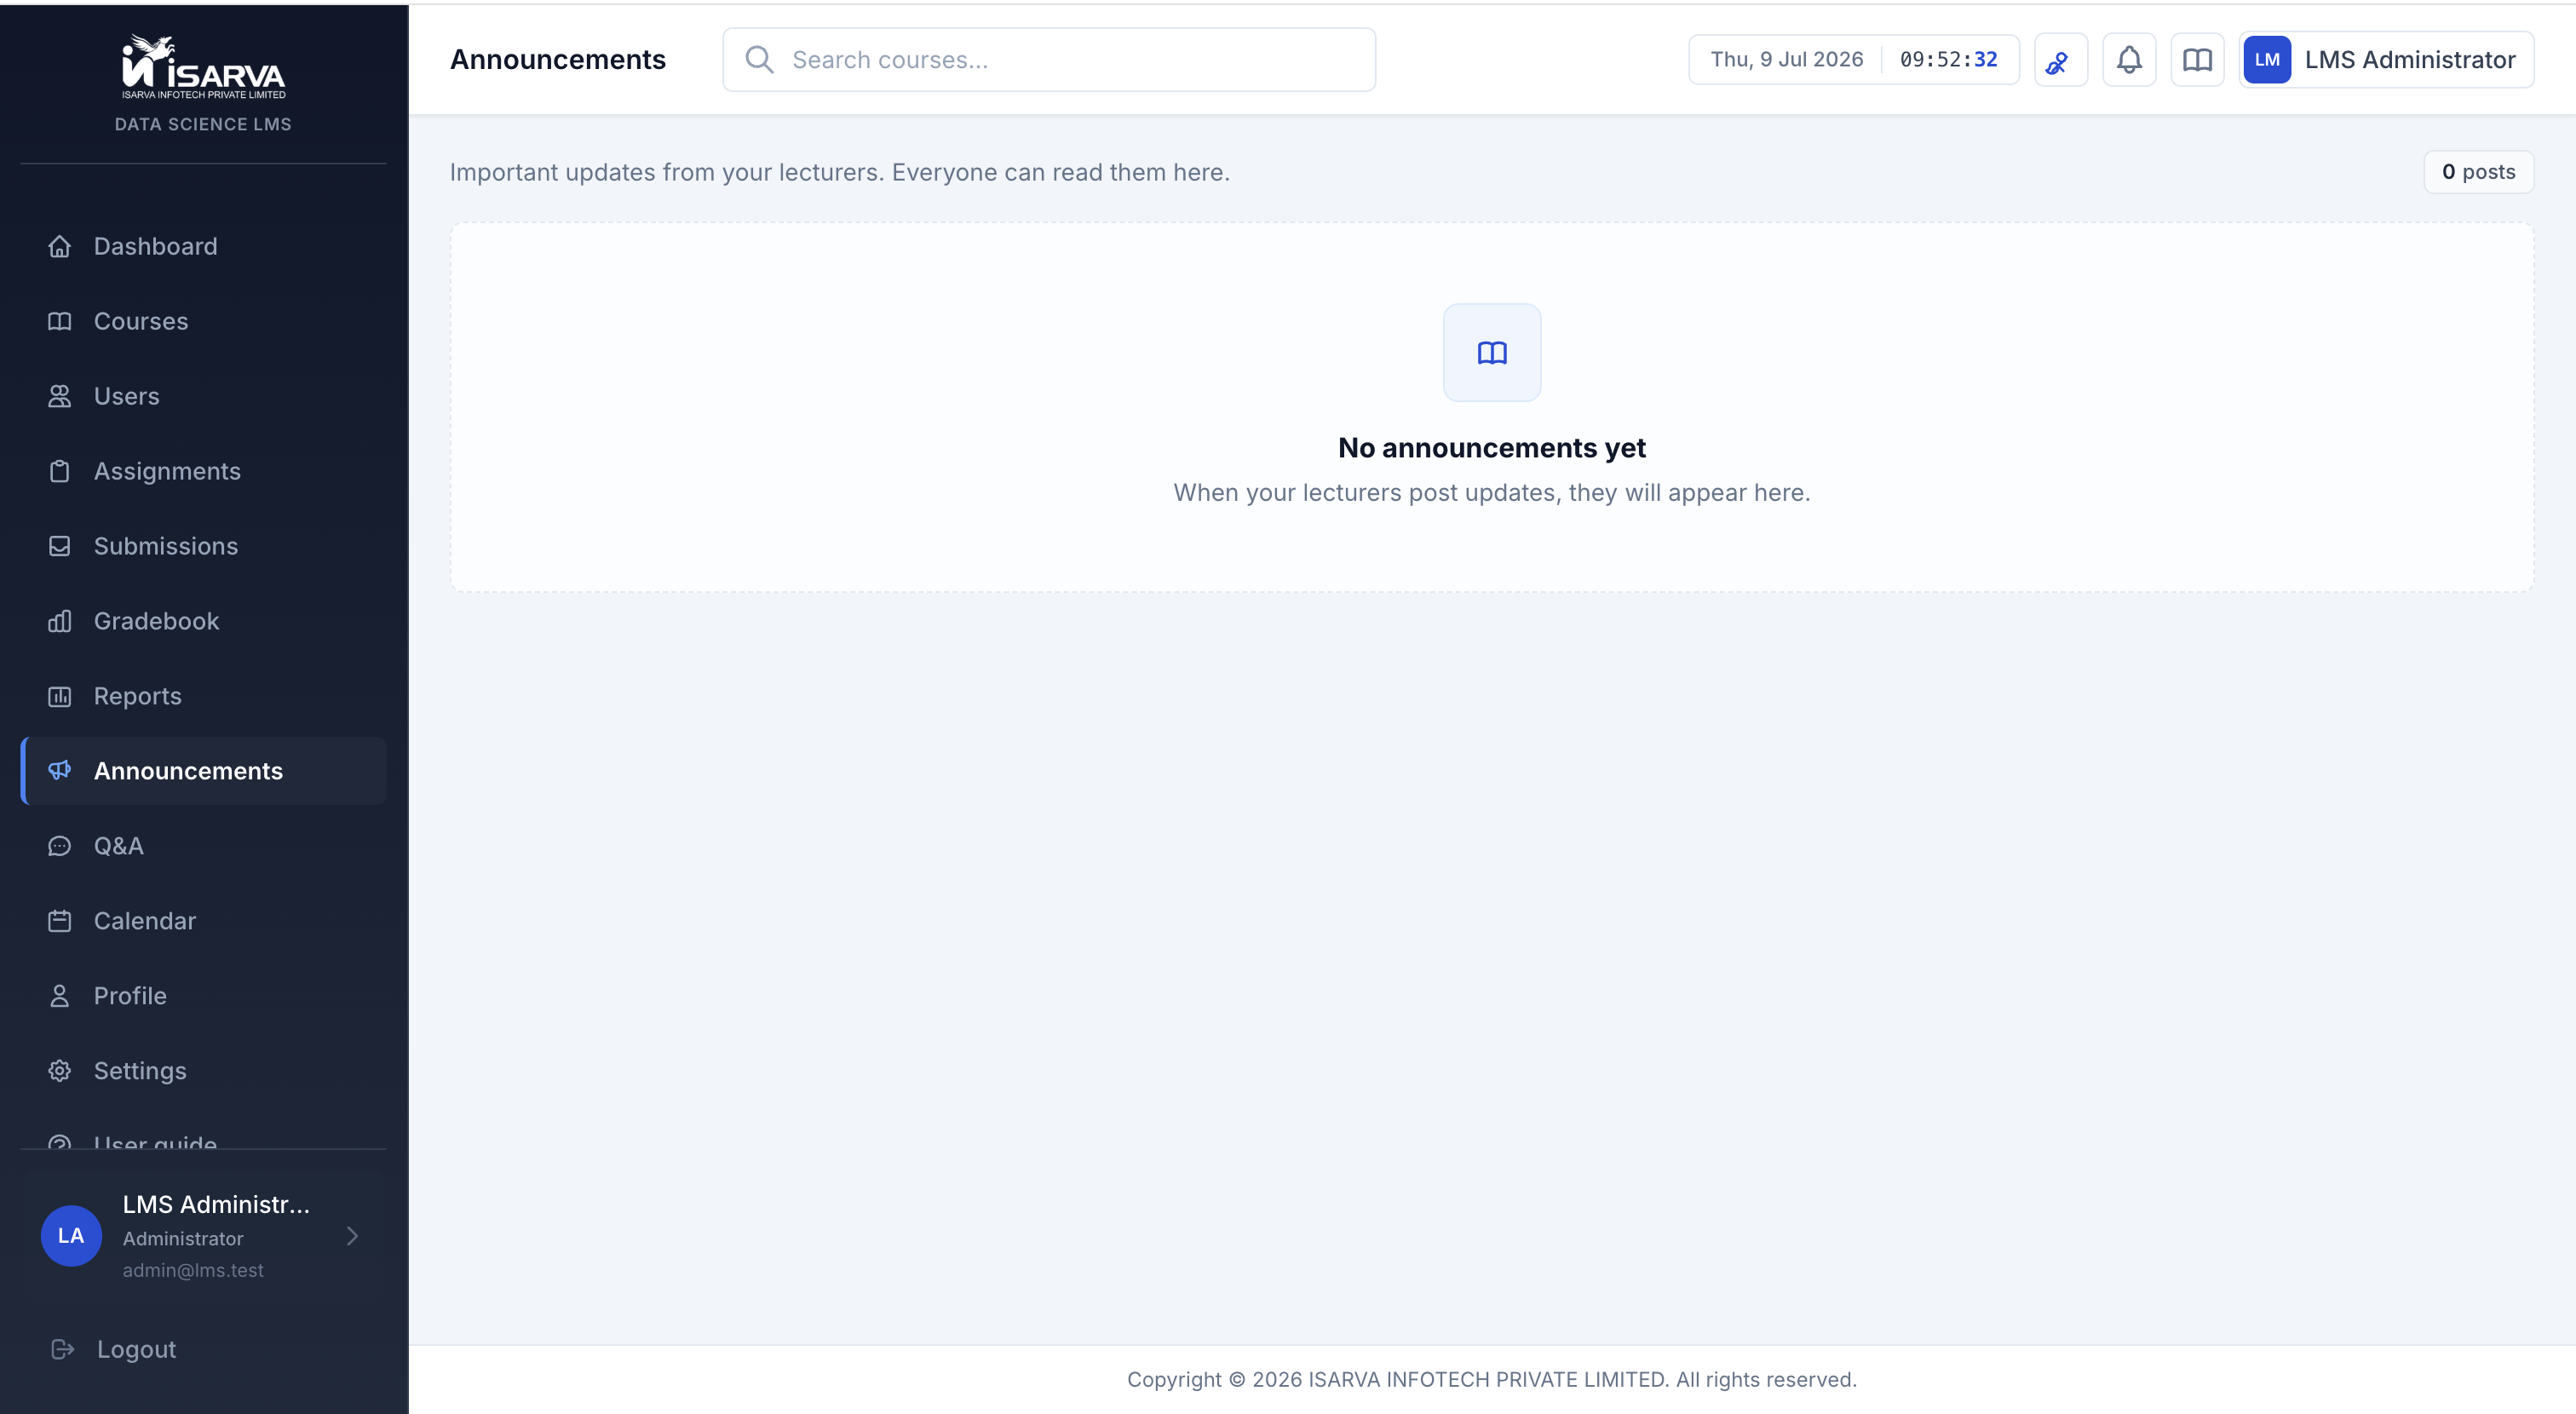The height and width of the screenshot is (1414, 2576).
Task: Click the search magnifier icon
Action: click(760, 60)
